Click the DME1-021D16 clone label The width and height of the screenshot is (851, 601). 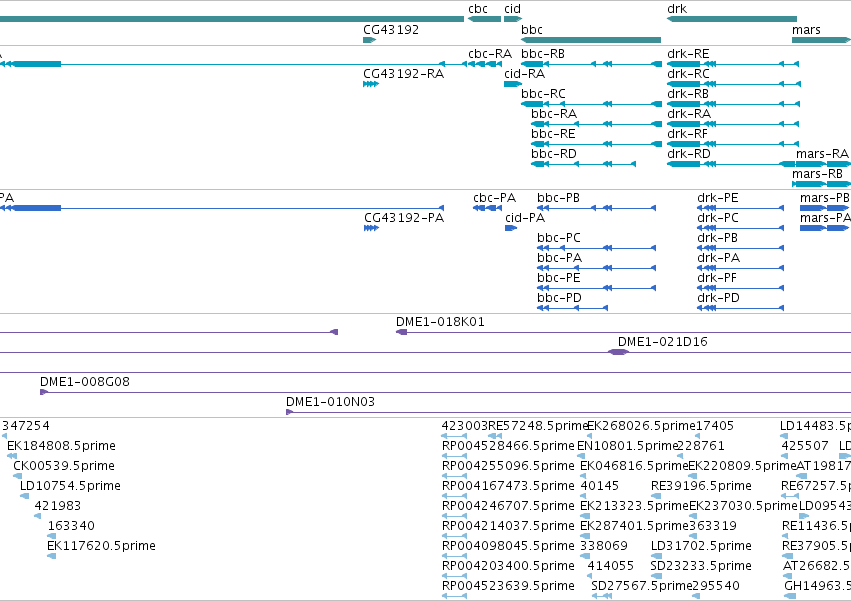point(663,343)
